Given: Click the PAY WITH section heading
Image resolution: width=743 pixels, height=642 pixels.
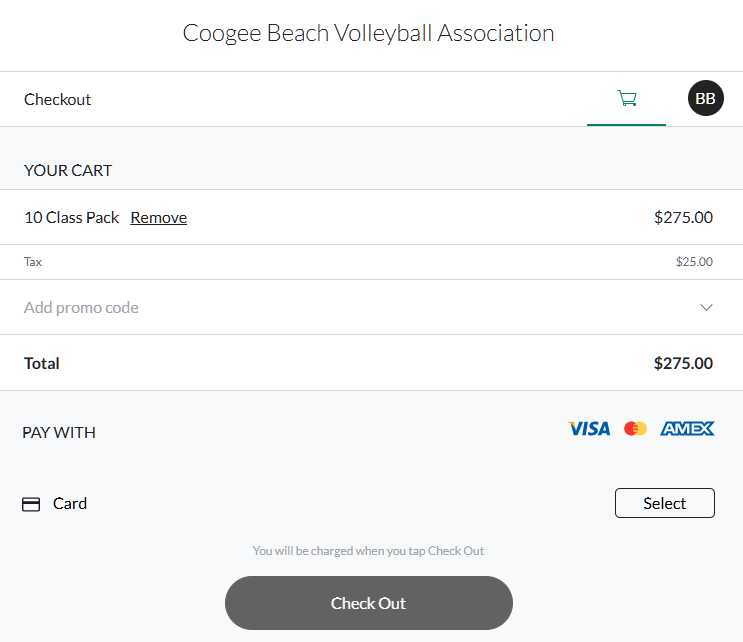Looking at the screenshot, I should coord(59,433).
